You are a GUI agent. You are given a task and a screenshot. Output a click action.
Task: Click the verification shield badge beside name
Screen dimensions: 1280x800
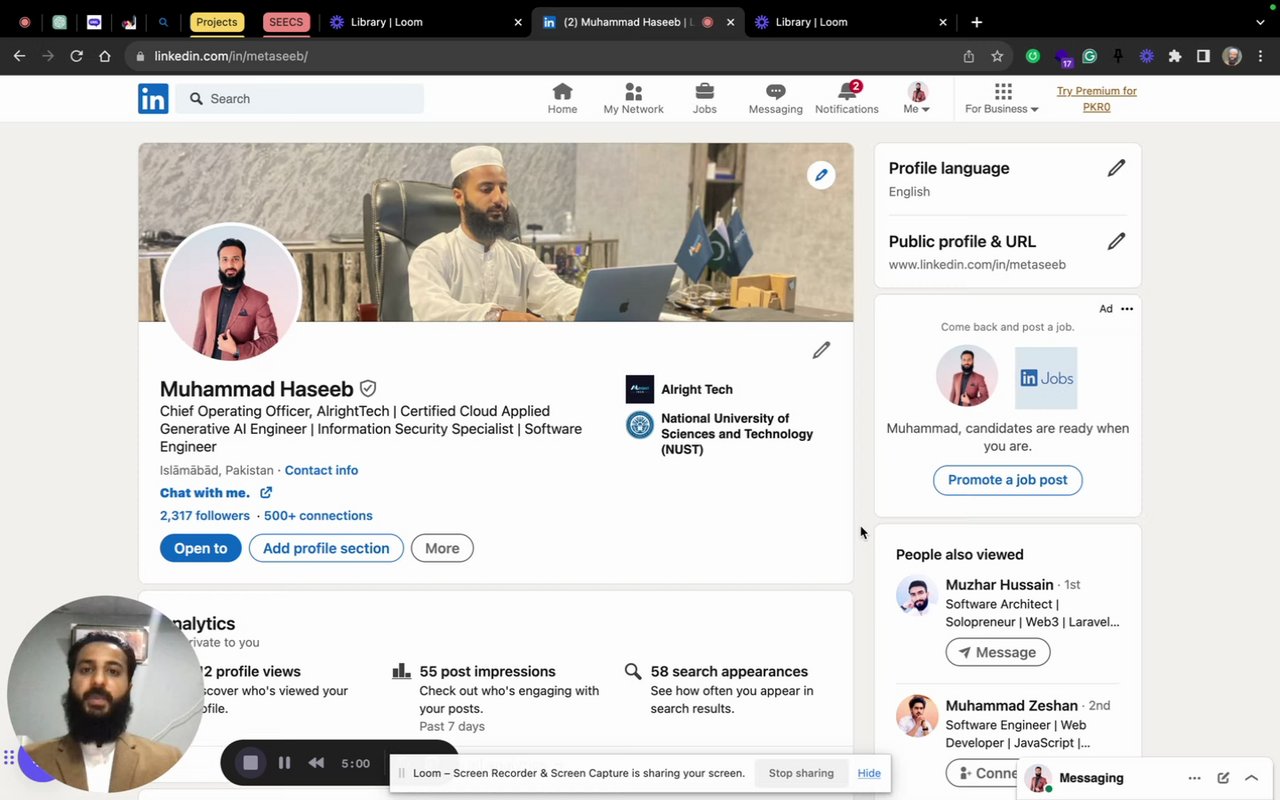click(368, 388)
